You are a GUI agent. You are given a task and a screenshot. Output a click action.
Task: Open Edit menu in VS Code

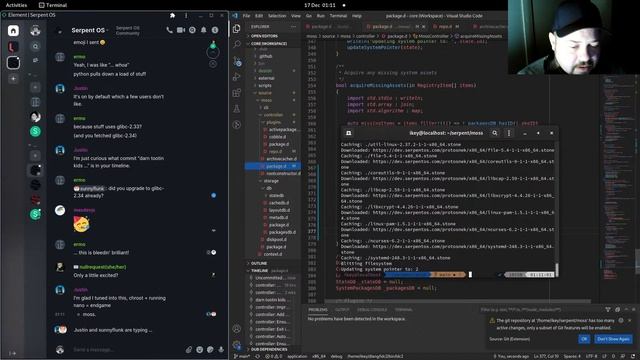[x=259, y=16]
